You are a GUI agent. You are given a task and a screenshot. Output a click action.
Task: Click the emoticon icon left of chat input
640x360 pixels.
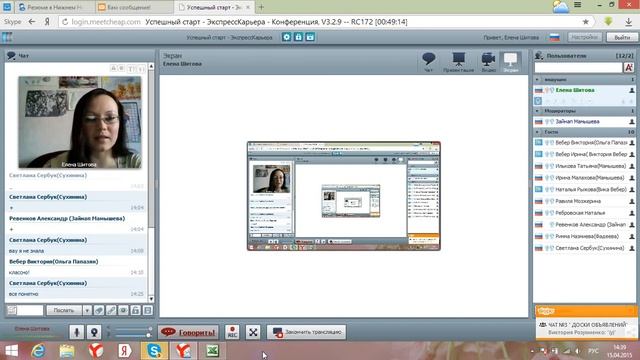pos(12,310)
